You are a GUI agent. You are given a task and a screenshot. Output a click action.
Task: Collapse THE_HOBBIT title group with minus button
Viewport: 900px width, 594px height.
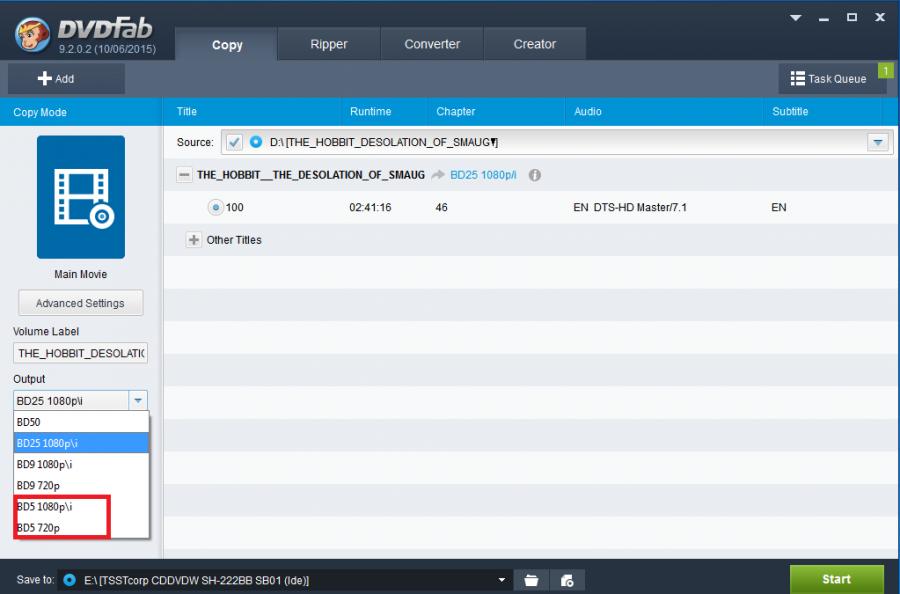click(x=184, y=175)
